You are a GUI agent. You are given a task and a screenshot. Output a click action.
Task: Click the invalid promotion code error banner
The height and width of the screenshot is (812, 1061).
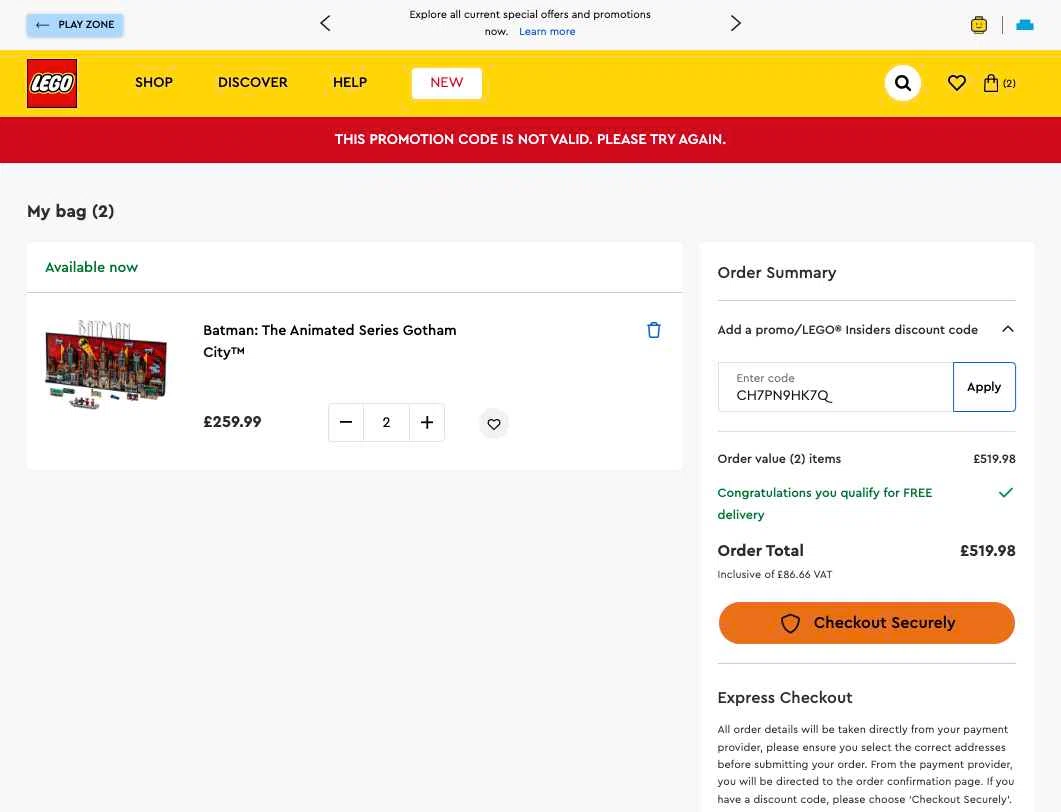[x=530, y=139]
